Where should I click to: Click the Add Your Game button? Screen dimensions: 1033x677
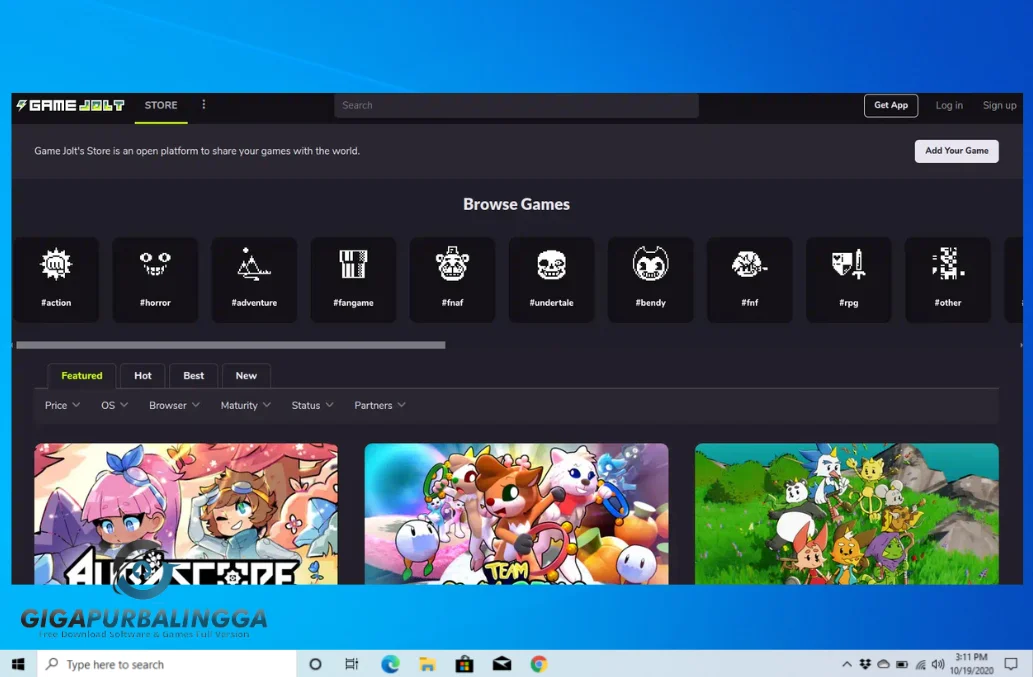pyautogui.click(x=957, y=151)
